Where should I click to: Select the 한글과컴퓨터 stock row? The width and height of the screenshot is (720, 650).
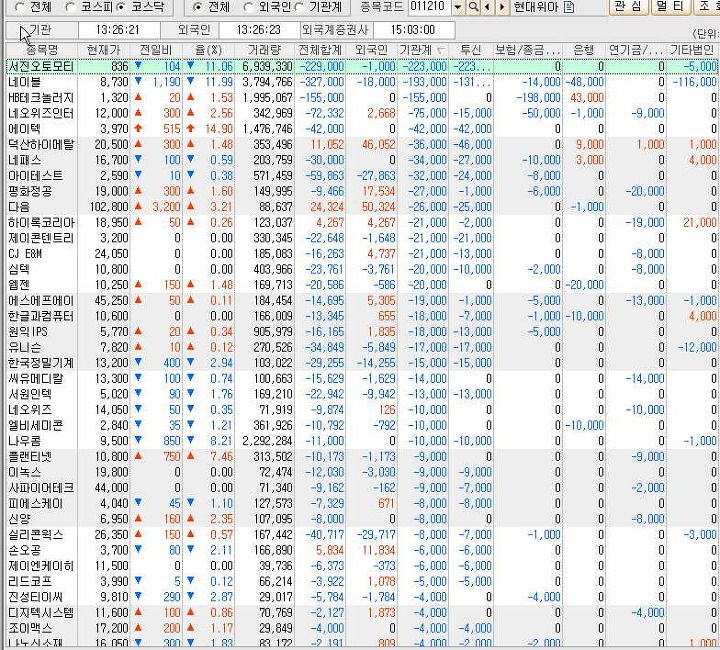(x=362, y=316)
